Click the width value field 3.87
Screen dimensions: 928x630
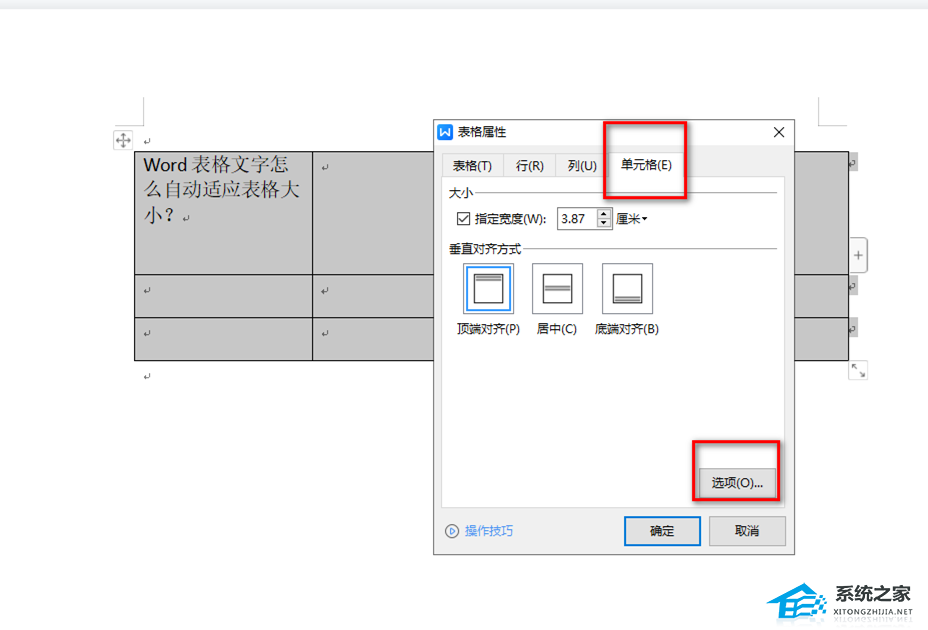pos(577,219)
